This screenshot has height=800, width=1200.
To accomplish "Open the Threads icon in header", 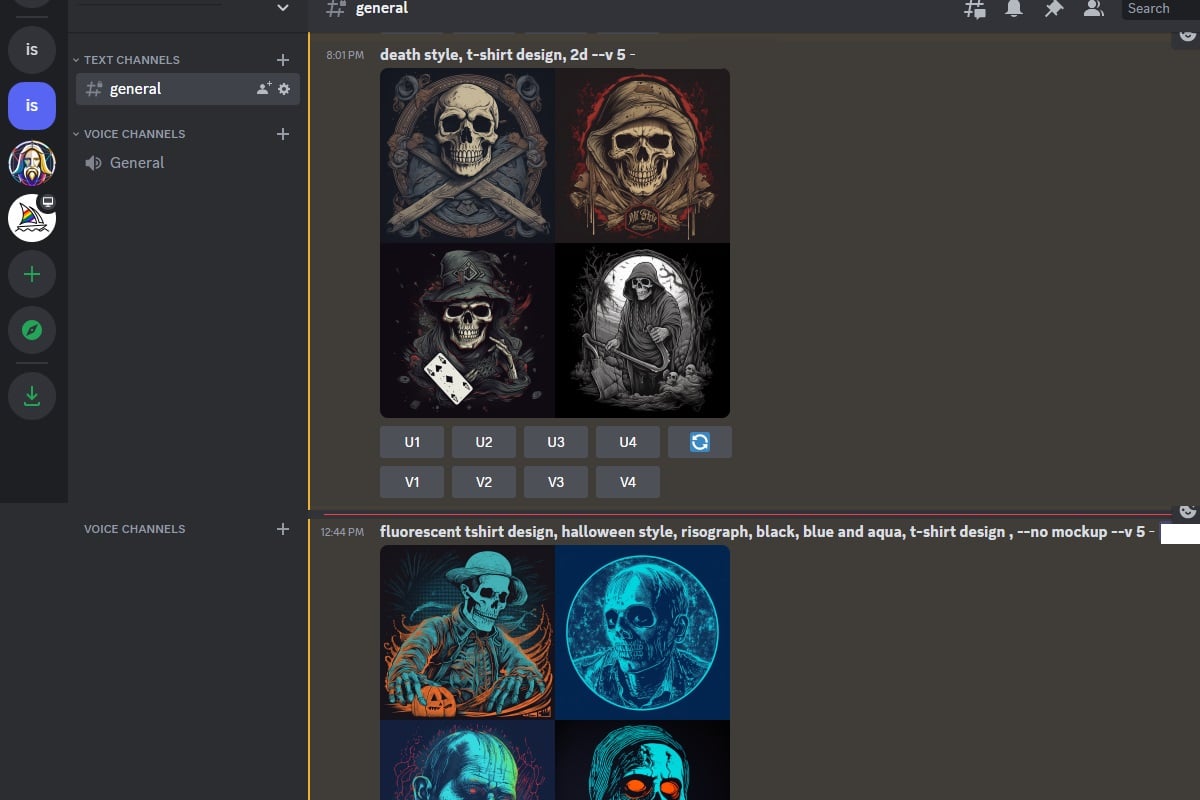I will coord(974,9).
